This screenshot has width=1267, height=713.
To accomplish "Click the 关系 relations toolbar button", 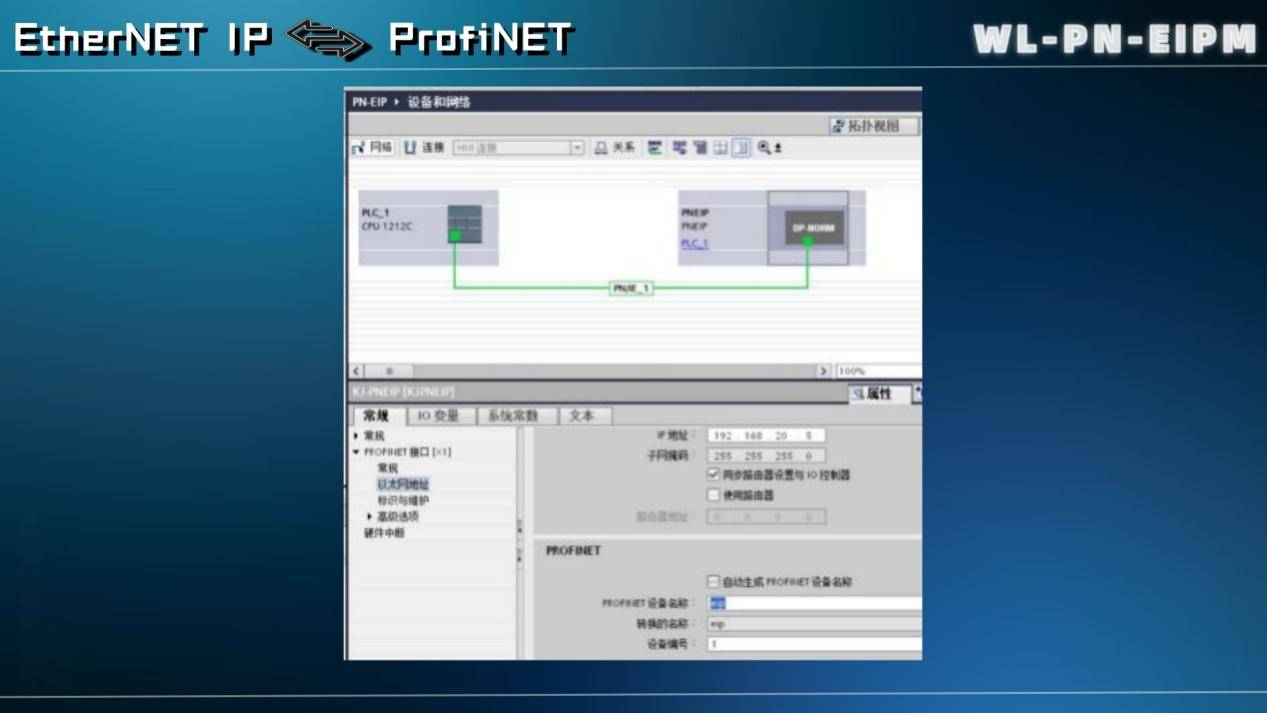I will tap(615, 147).
